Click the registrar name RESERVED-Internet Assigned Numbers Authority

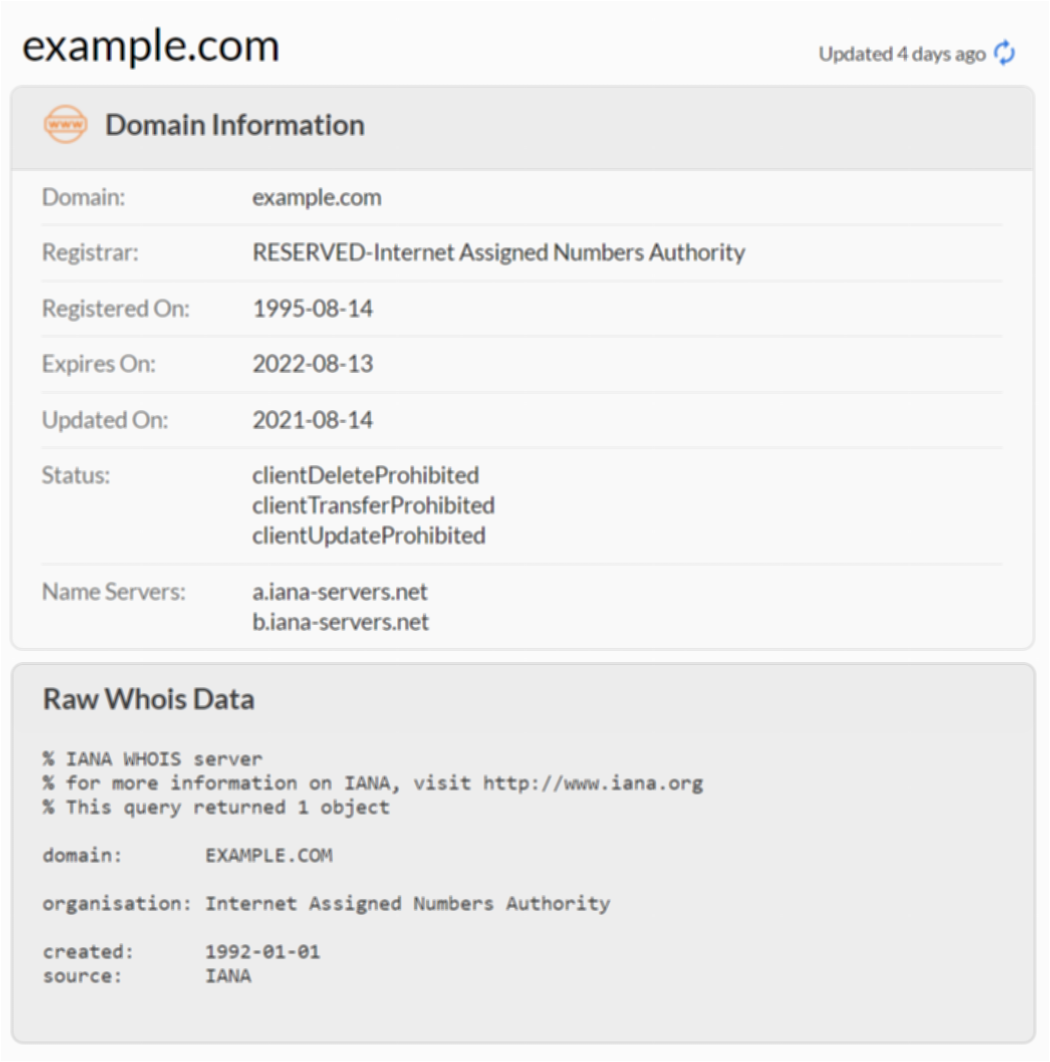pos(498,253)
